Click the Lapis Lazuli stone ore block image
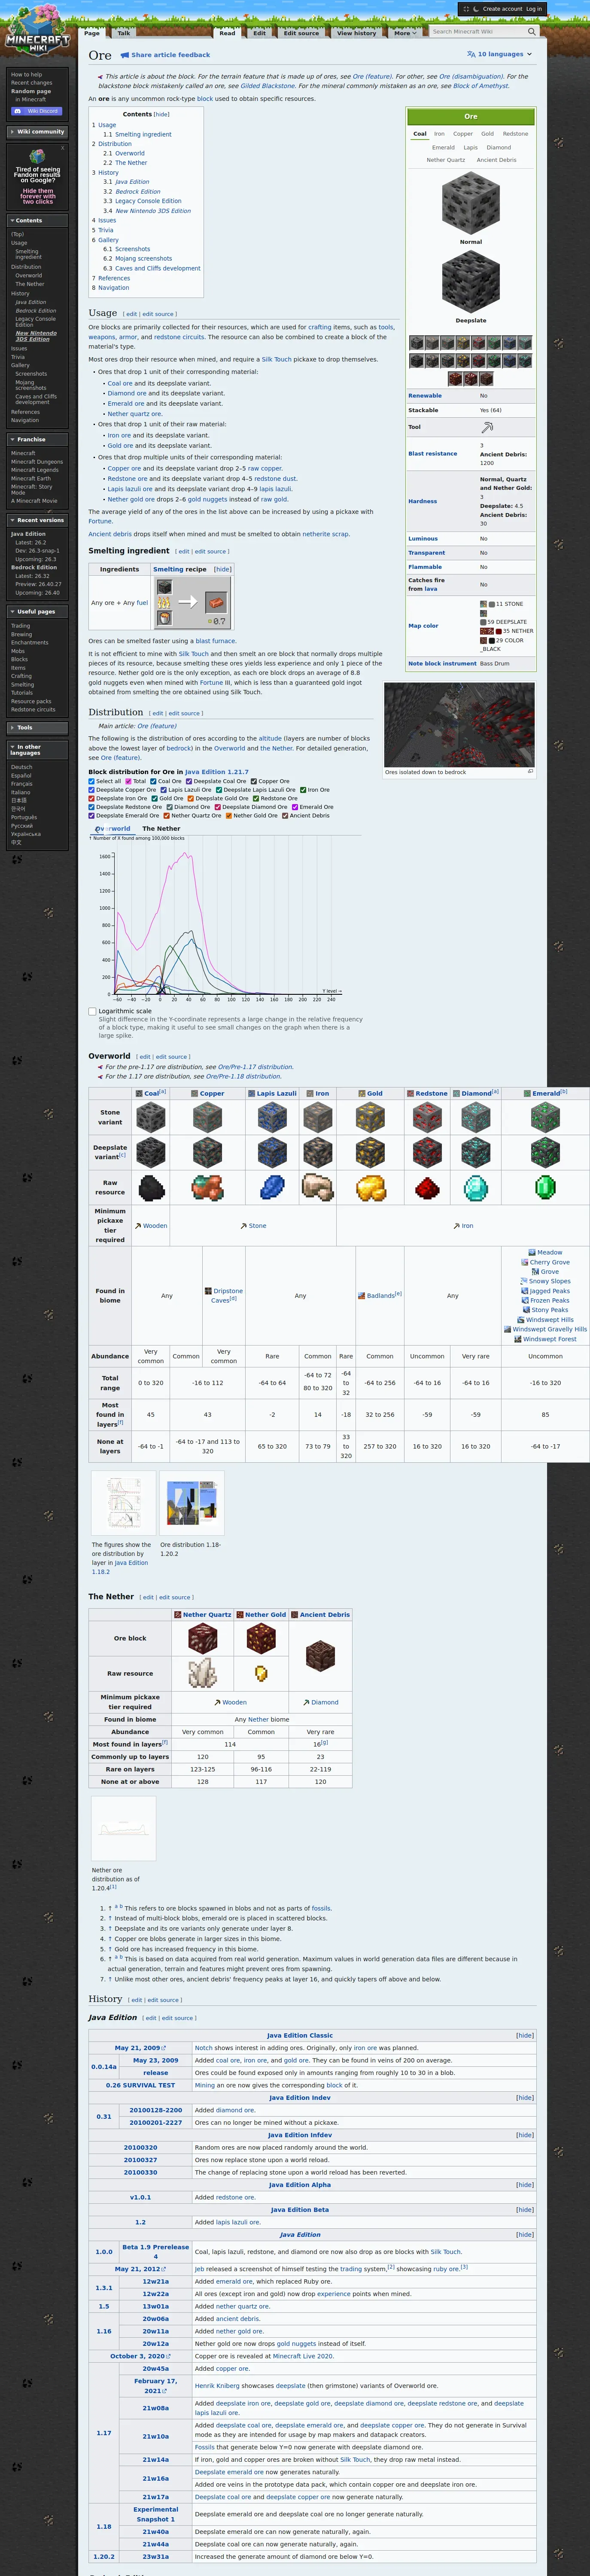This screenshot has width=590, height=2576. point(272,1118)
